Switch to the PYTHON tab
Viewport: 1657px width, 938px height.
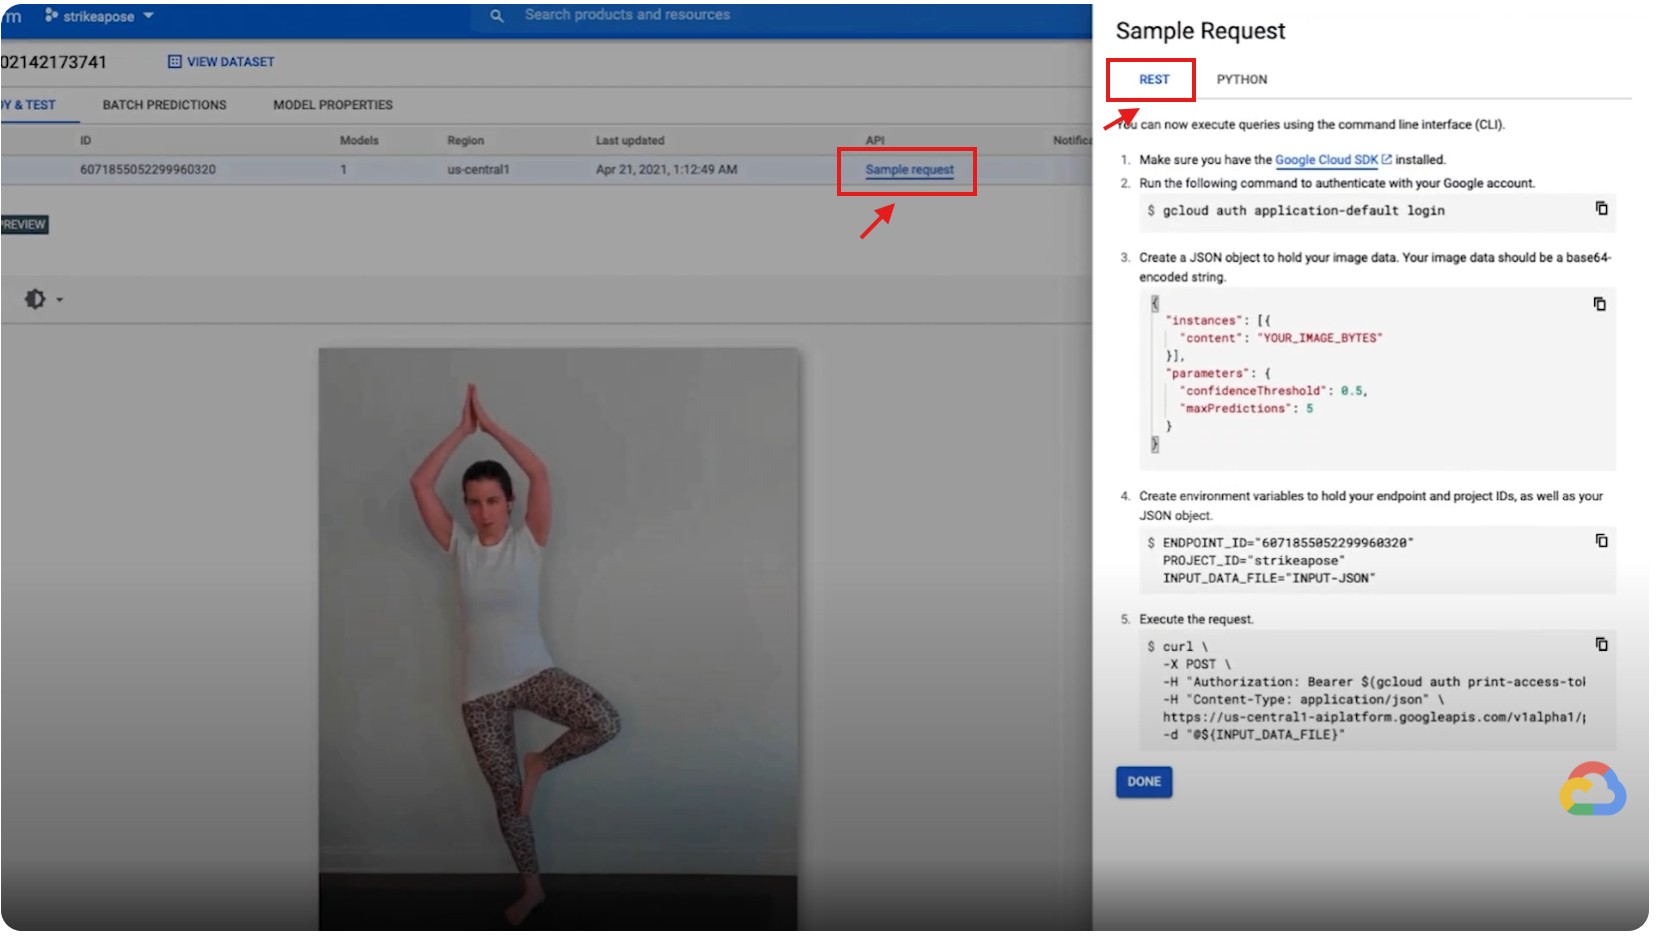1241,80
